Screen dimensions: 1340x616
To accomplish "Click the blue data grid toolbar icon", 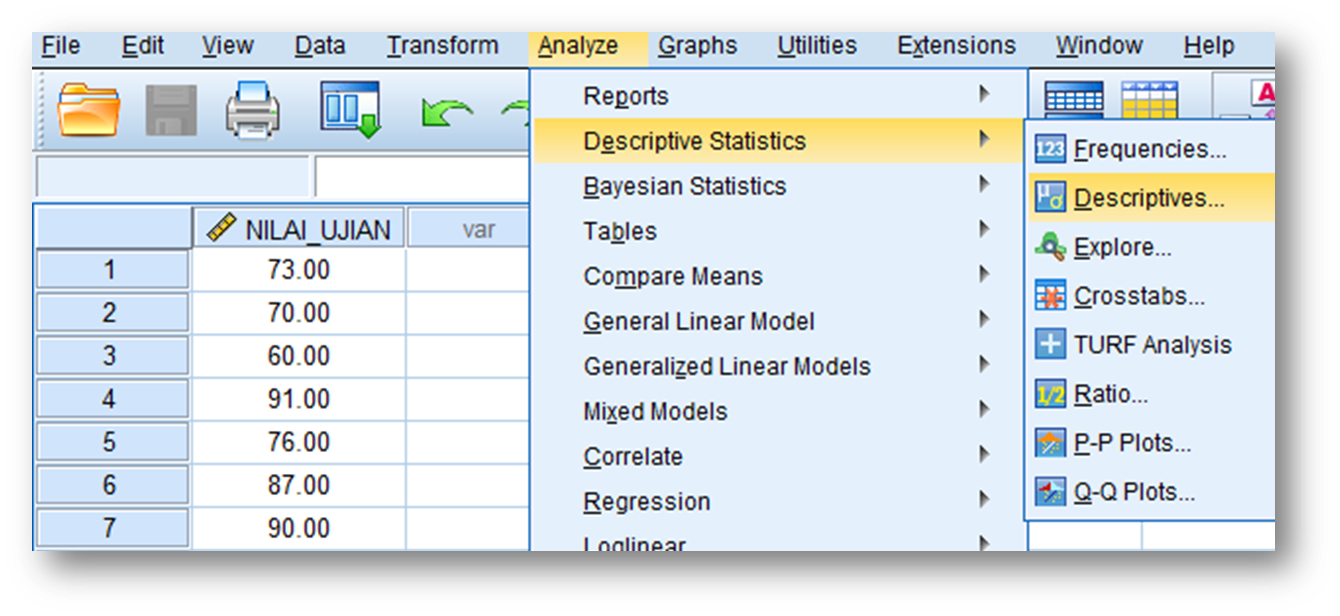I will click(1074, 101).
